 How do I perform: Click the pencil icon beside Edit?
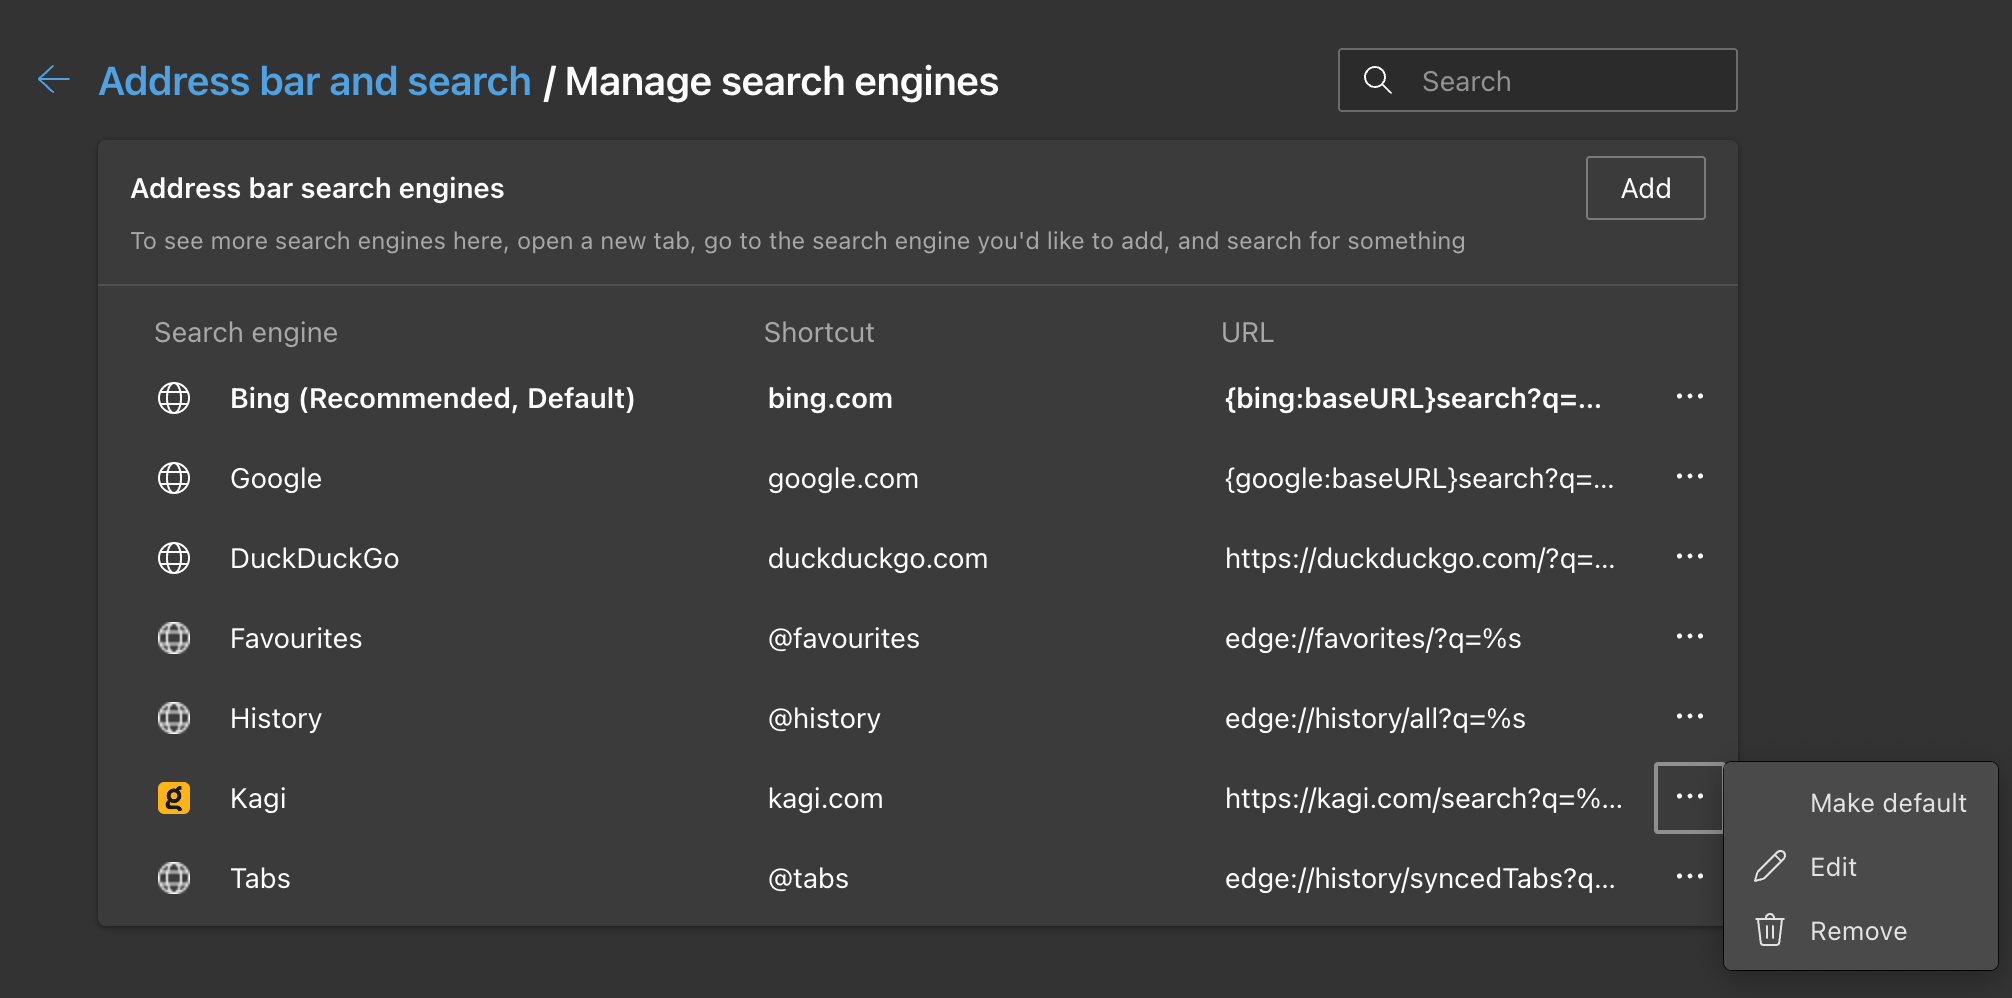click(x=1770, y=866)
